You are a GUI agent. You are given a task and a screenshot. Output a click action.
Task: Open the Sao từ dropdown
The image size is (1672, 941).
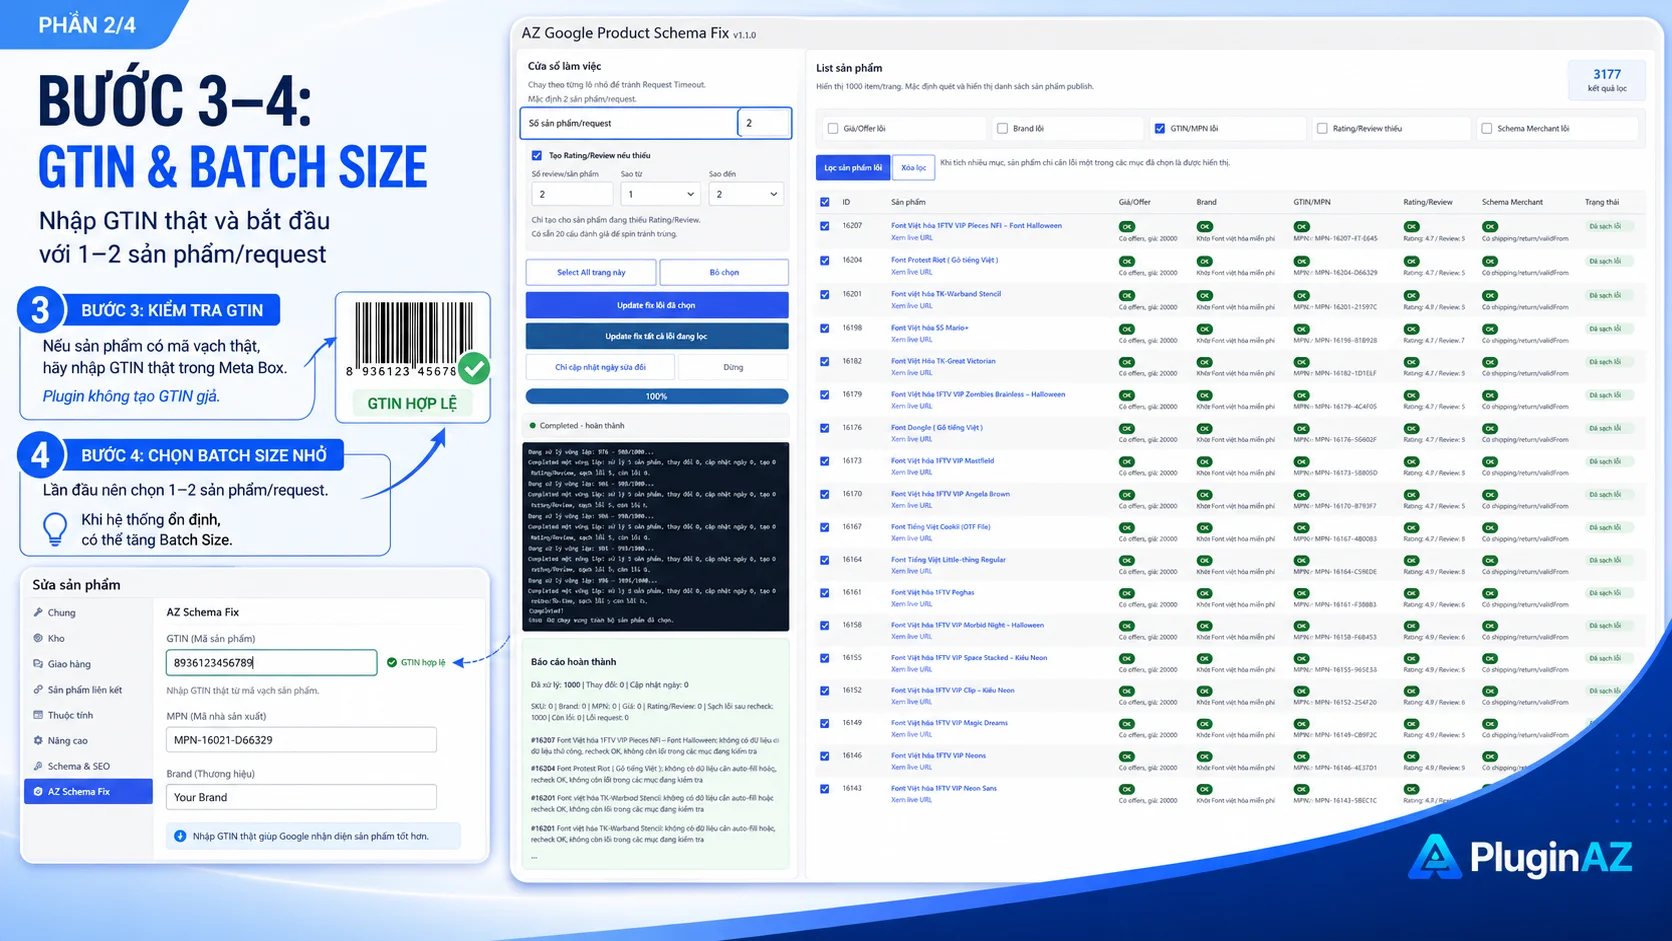659,194
